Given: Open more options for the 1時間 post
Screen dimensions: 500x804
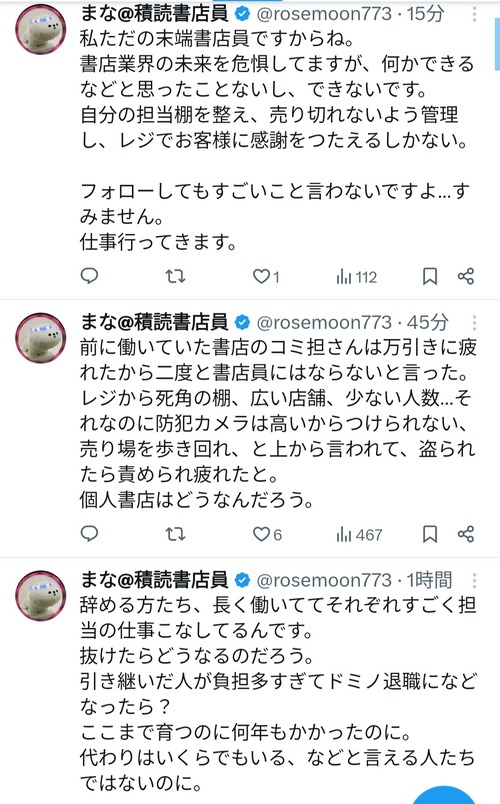Looking at the screenshot, I should 475,580.
